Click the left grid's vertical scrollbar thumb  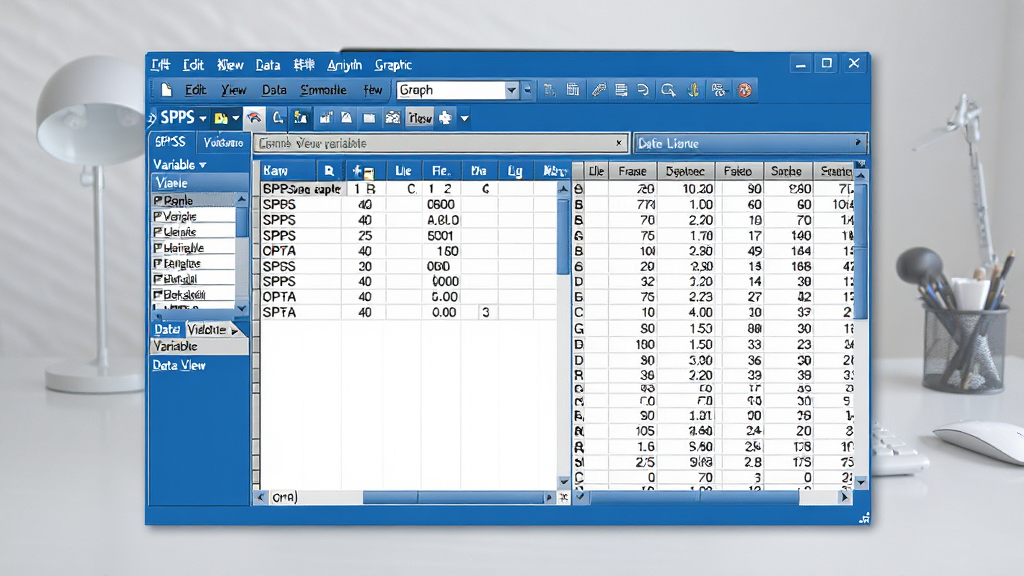(564, 235)
